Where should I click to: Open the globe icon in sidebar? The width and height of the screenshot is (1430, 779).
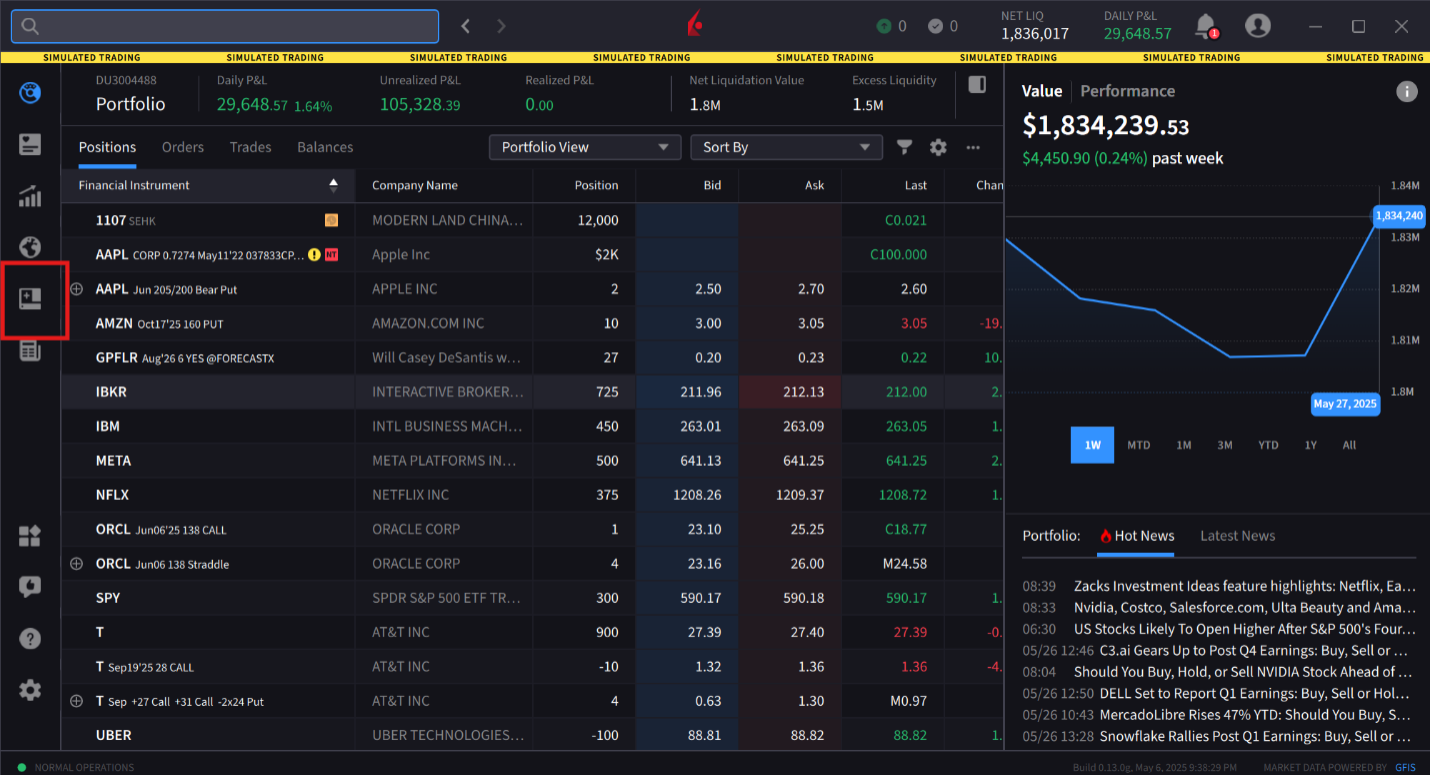coord(30,246)
